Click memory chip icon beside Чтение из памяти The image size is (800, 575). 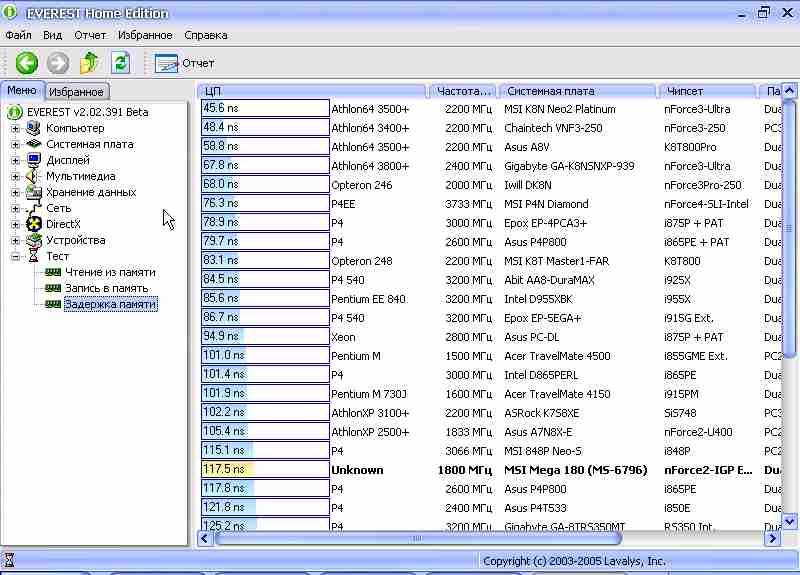pyautogui.click(x=53, y=272)
